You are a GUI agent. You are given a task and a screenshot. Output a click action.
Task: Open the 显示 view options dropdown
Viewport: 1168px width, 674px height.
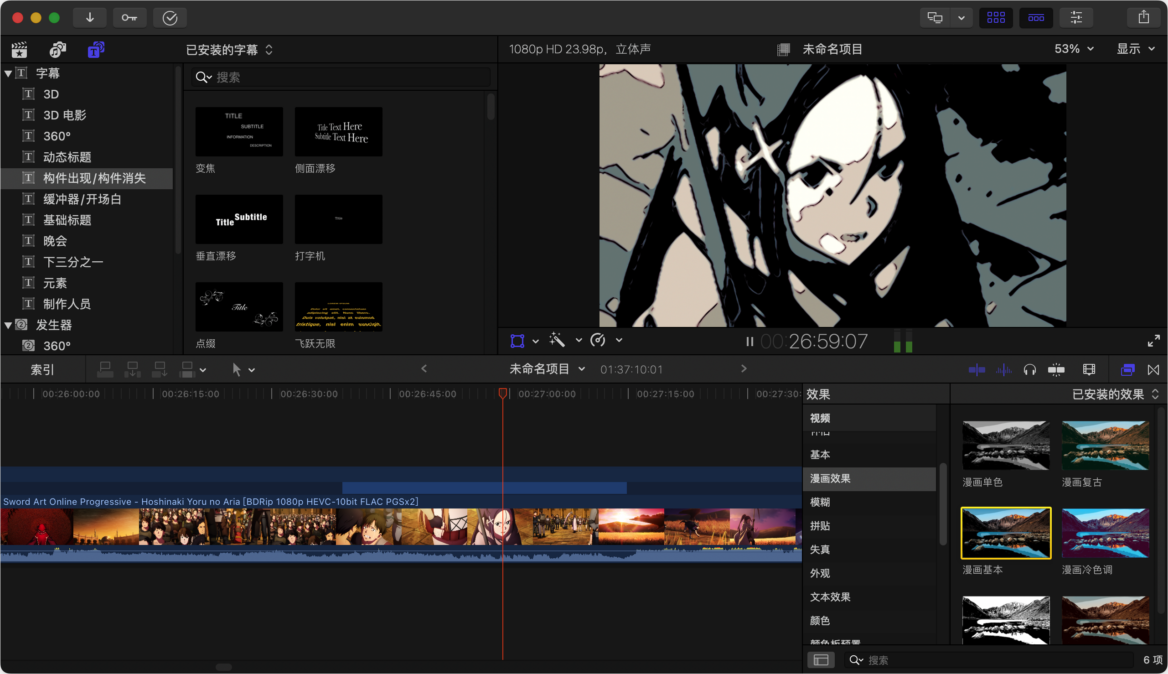coord(1134,49)
